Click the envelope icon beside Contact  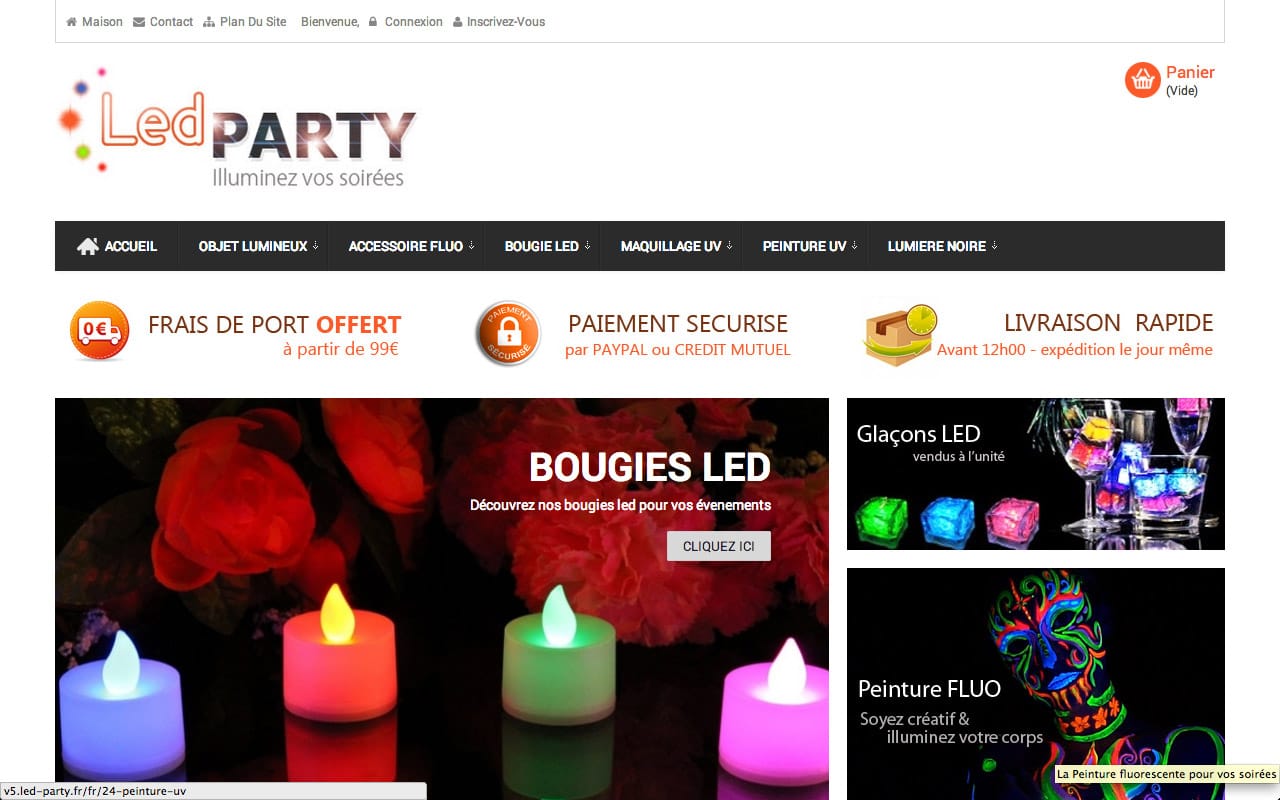click(x=139, y=22)
